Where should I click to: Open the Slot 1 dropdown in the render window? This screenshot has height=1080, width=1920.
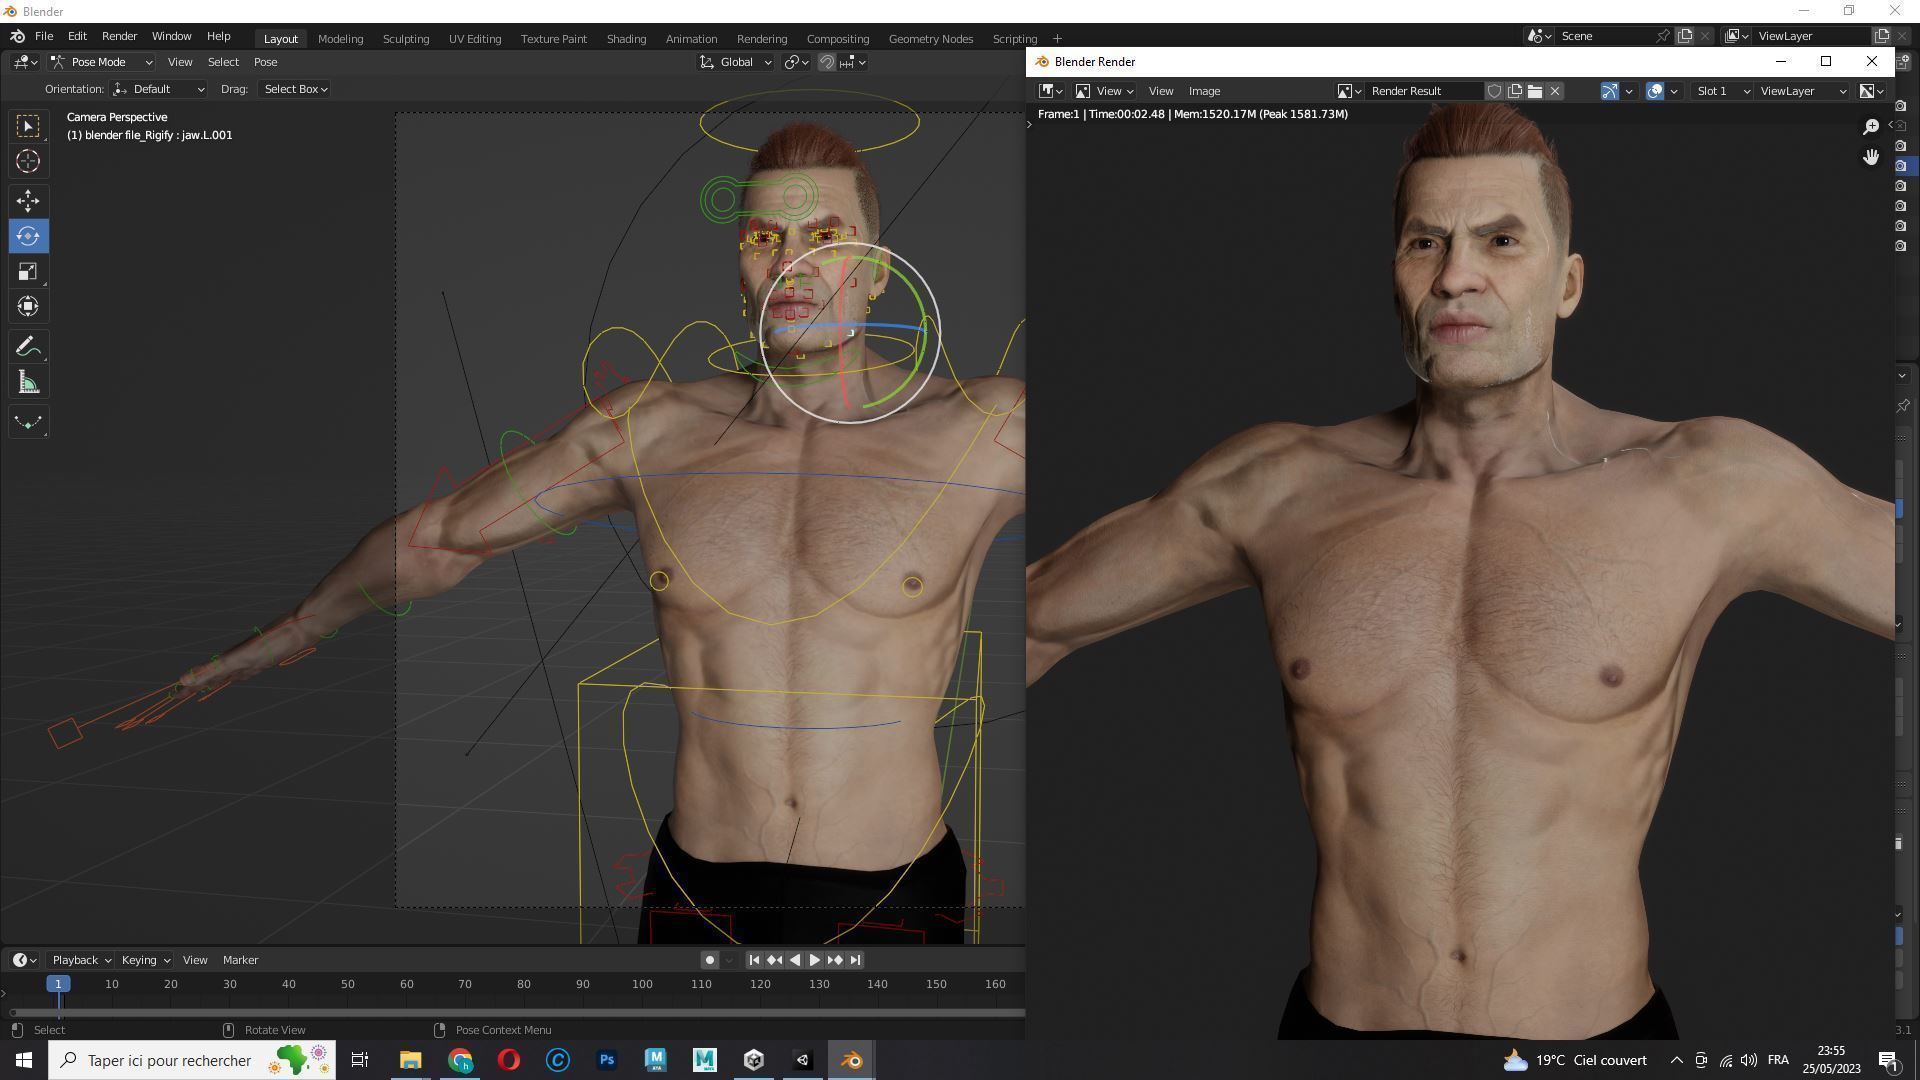(x=1718, y=90)
